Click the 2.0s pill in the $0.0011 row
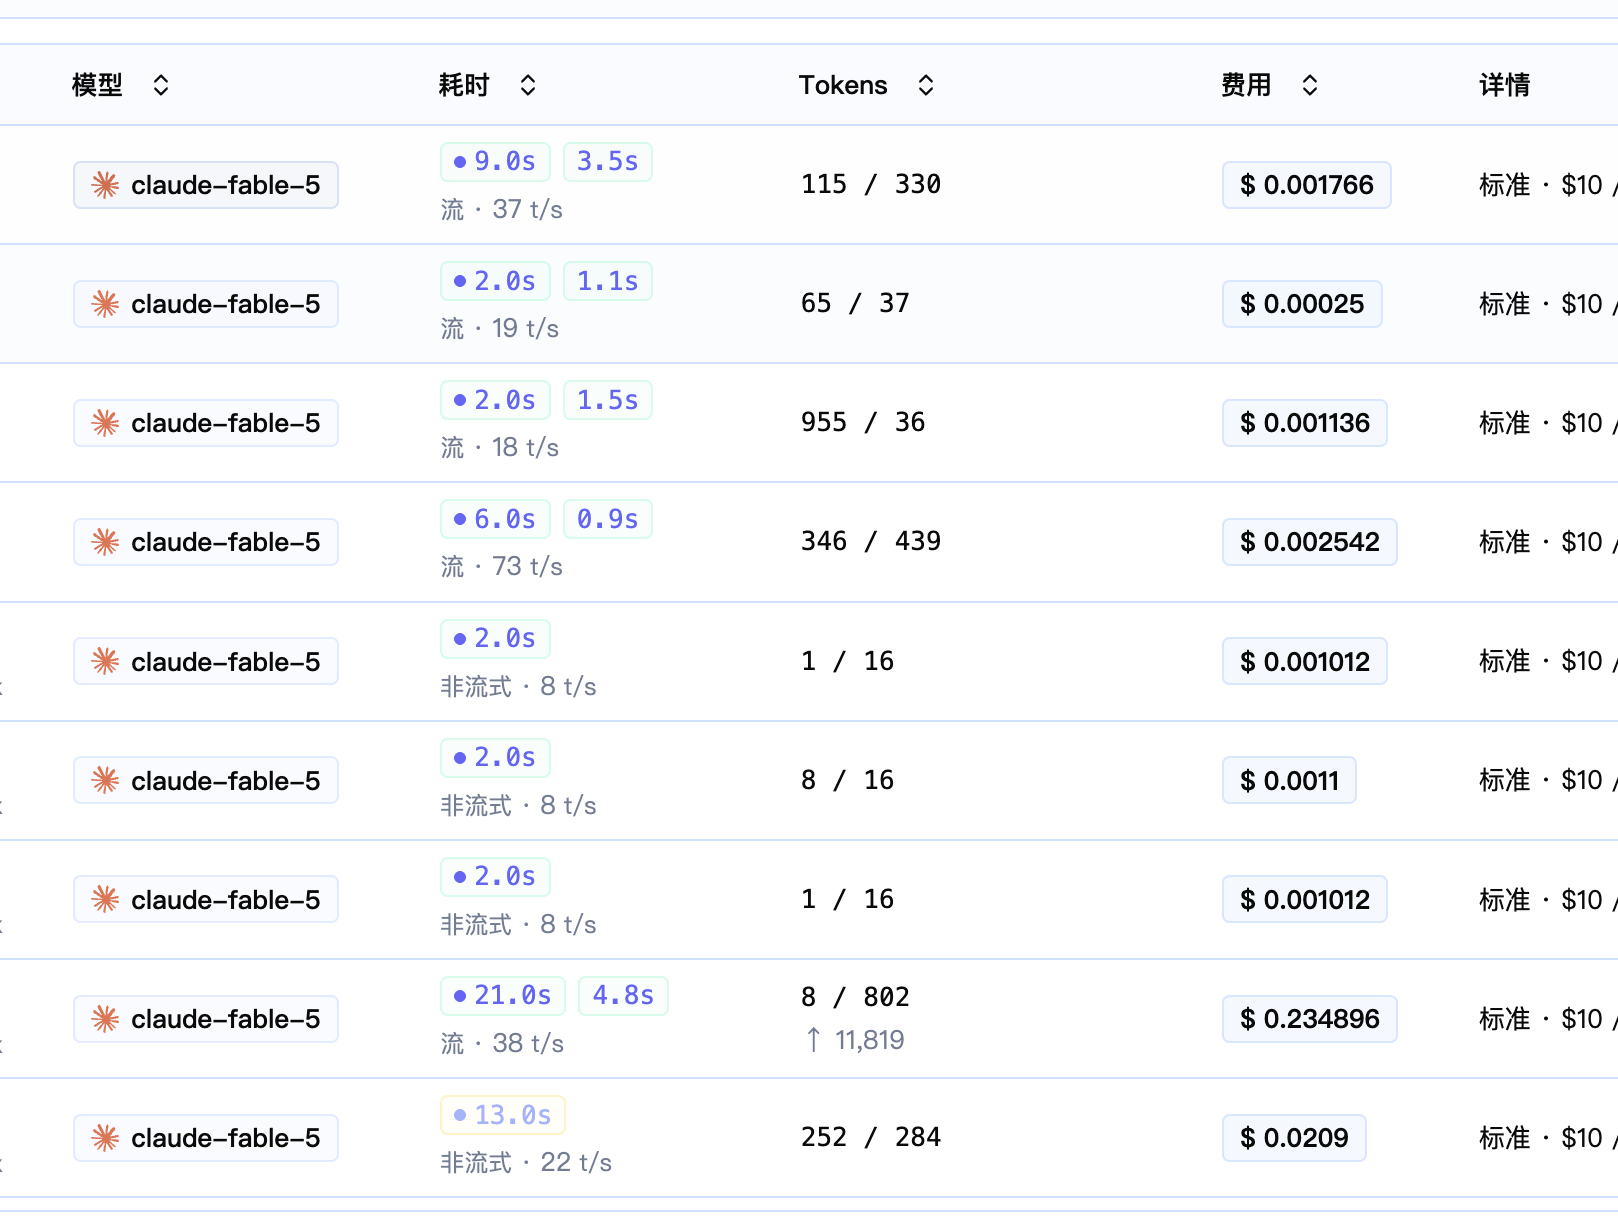The width and height of the screenshot is (1618, 1226). click(x=495, y=758)
